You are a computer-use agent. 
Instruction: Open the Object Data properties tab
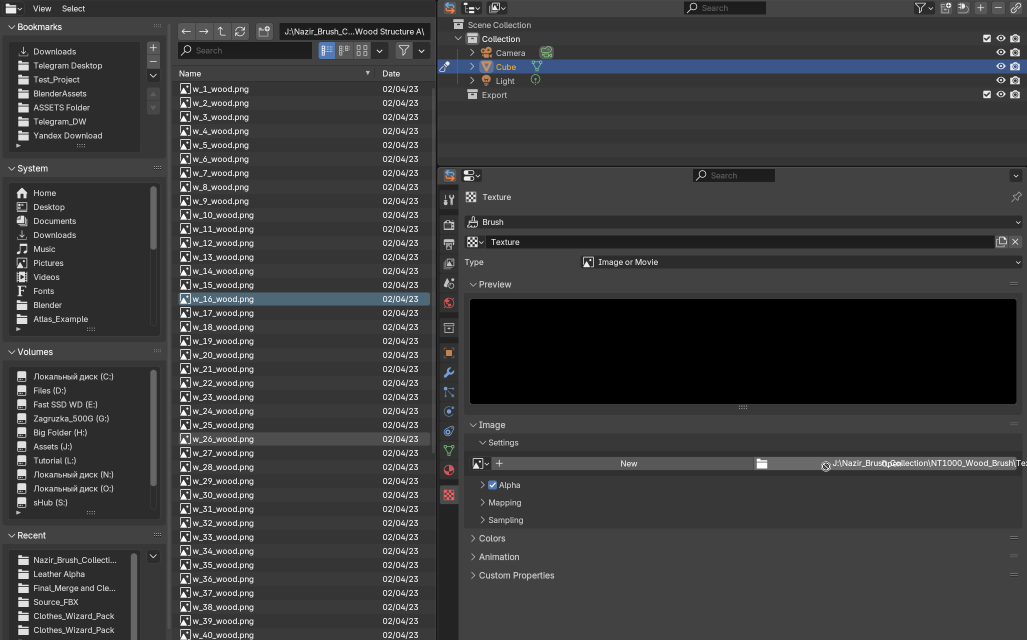tap(449, 451)
